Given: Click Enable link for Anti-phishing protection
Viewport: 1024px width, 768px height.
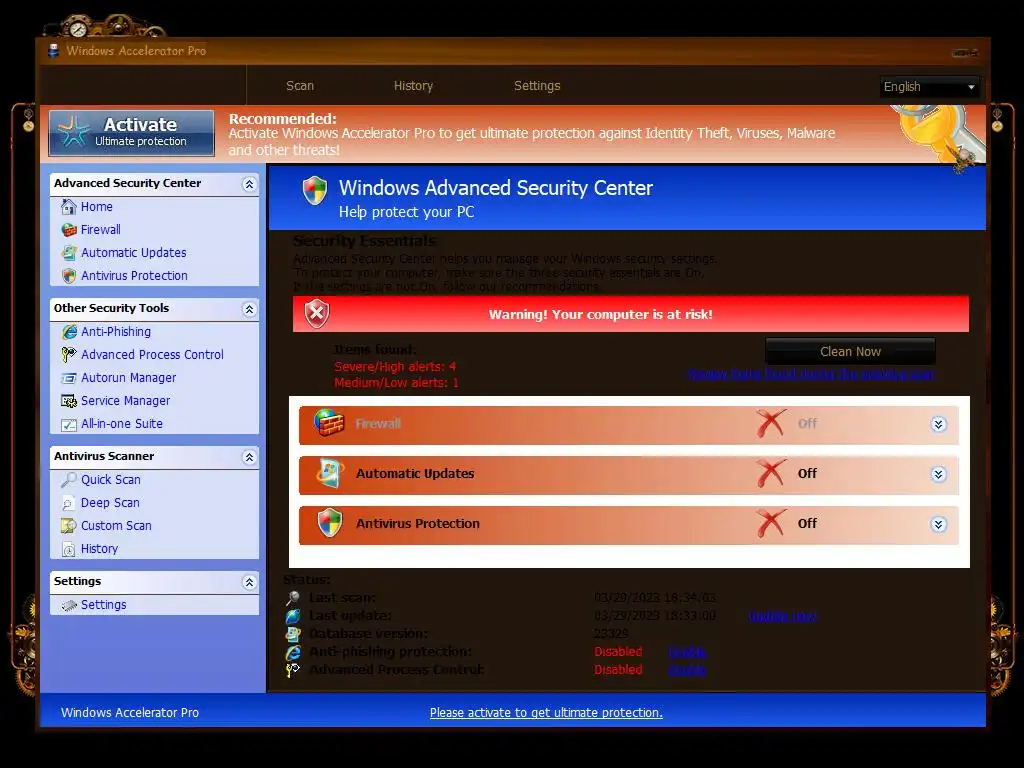Looking at the screenshot, I should click(687, 652).
